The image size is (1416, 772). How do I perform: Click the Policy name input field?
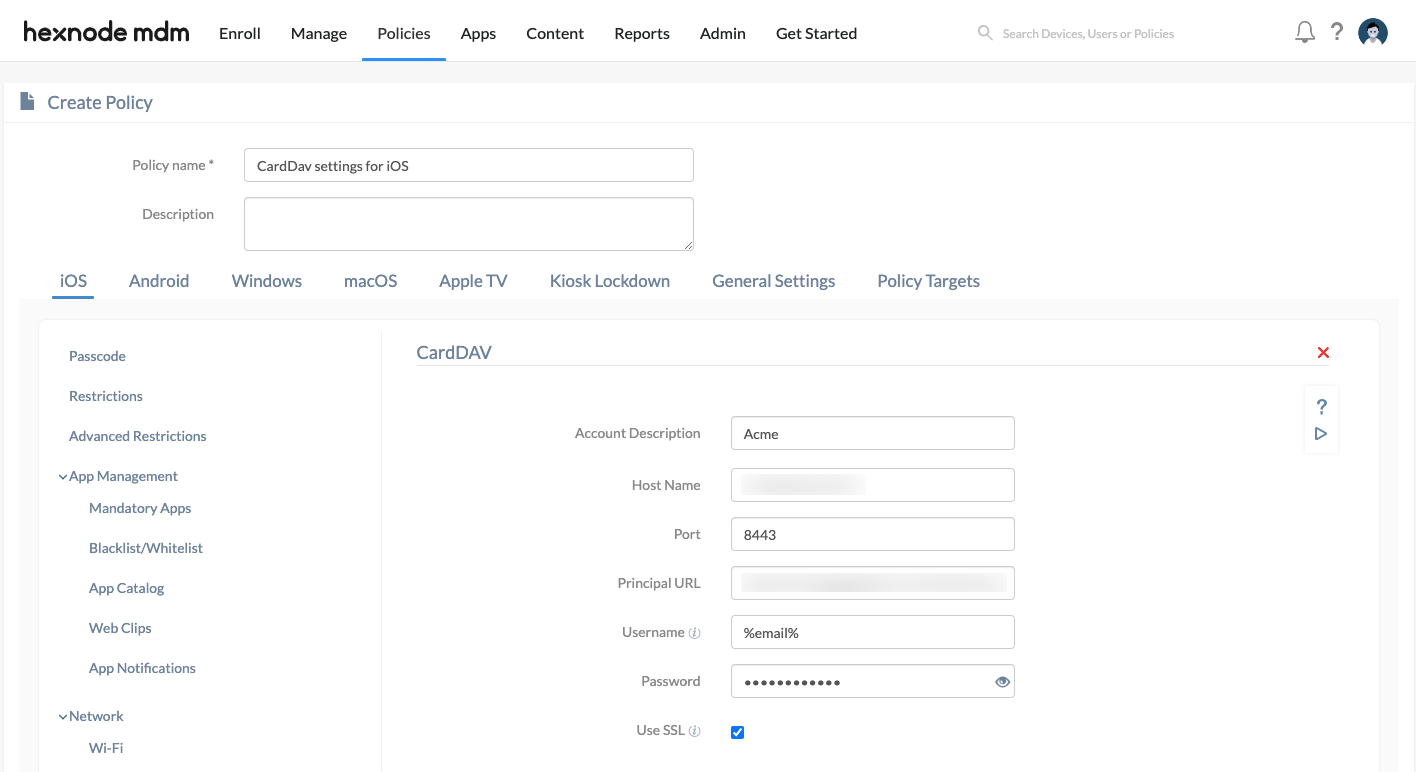pyautogui.click(x=469, y=165)
